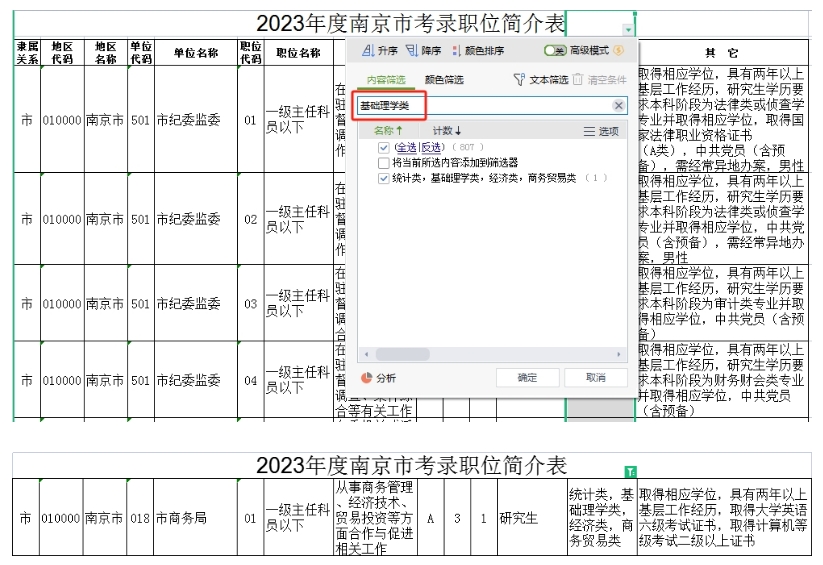The height and width of the screenshot is (565, 823).
Task: Click the gold badge beside 高级模式
Action: (x=619, y=51)
